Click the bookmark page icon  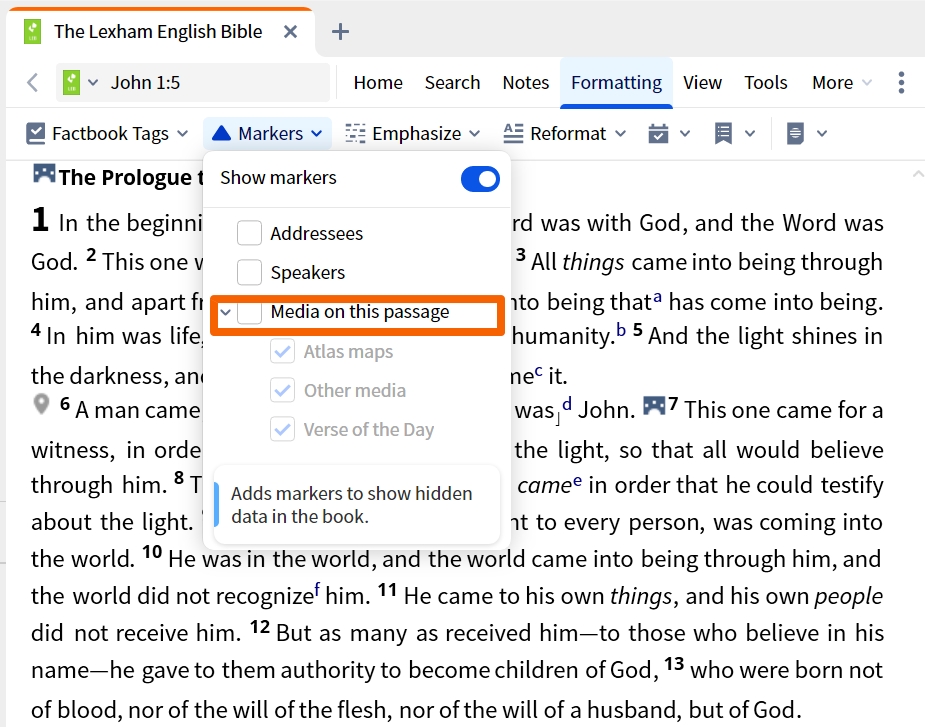click(x=723, y=134)
